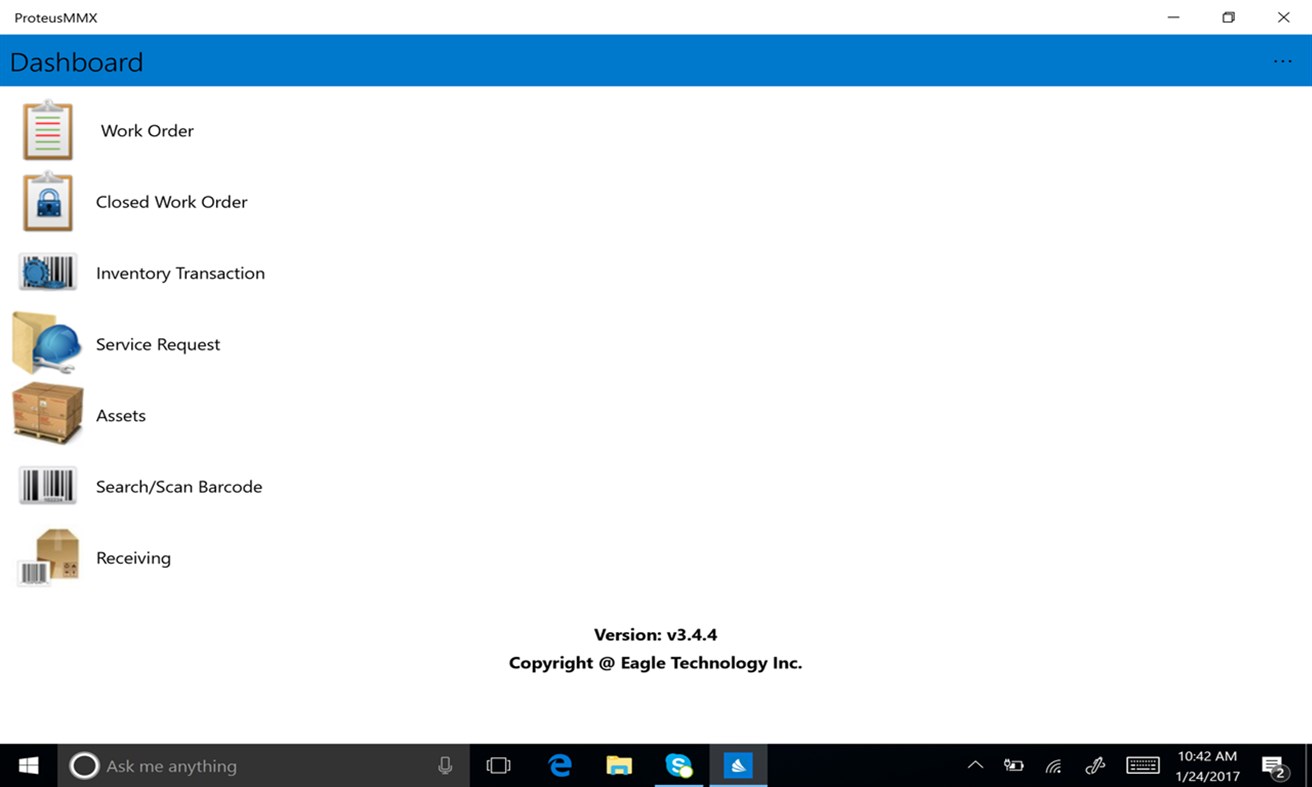The height and width of the screenshot is (787, 1312).
Task: Open Skype from the taskbar
Action: tap(679, 765)
